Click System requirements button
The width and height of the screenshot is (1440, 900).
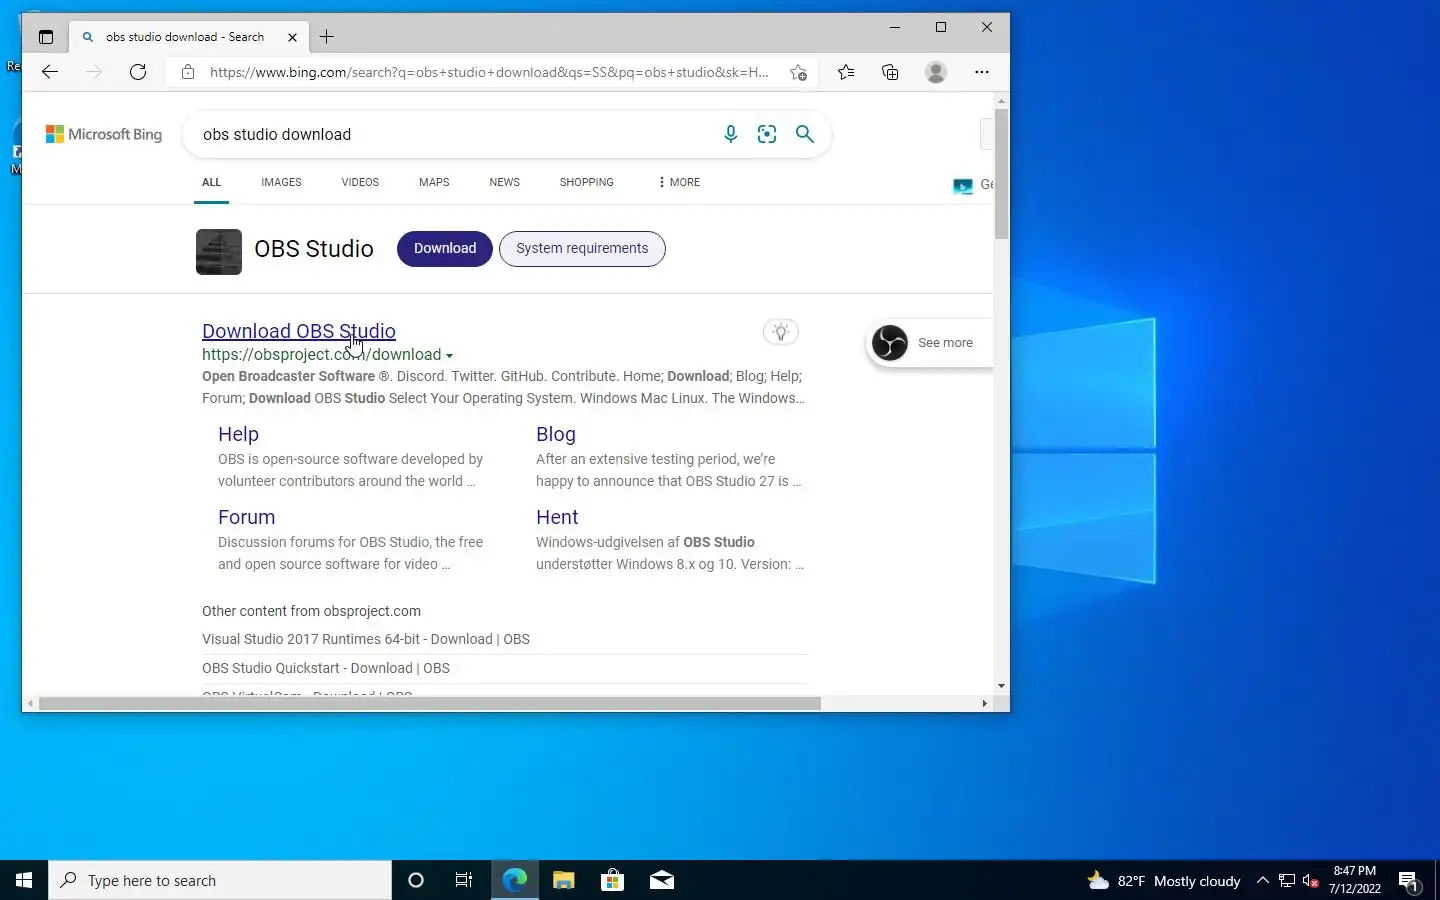[582, 248]
